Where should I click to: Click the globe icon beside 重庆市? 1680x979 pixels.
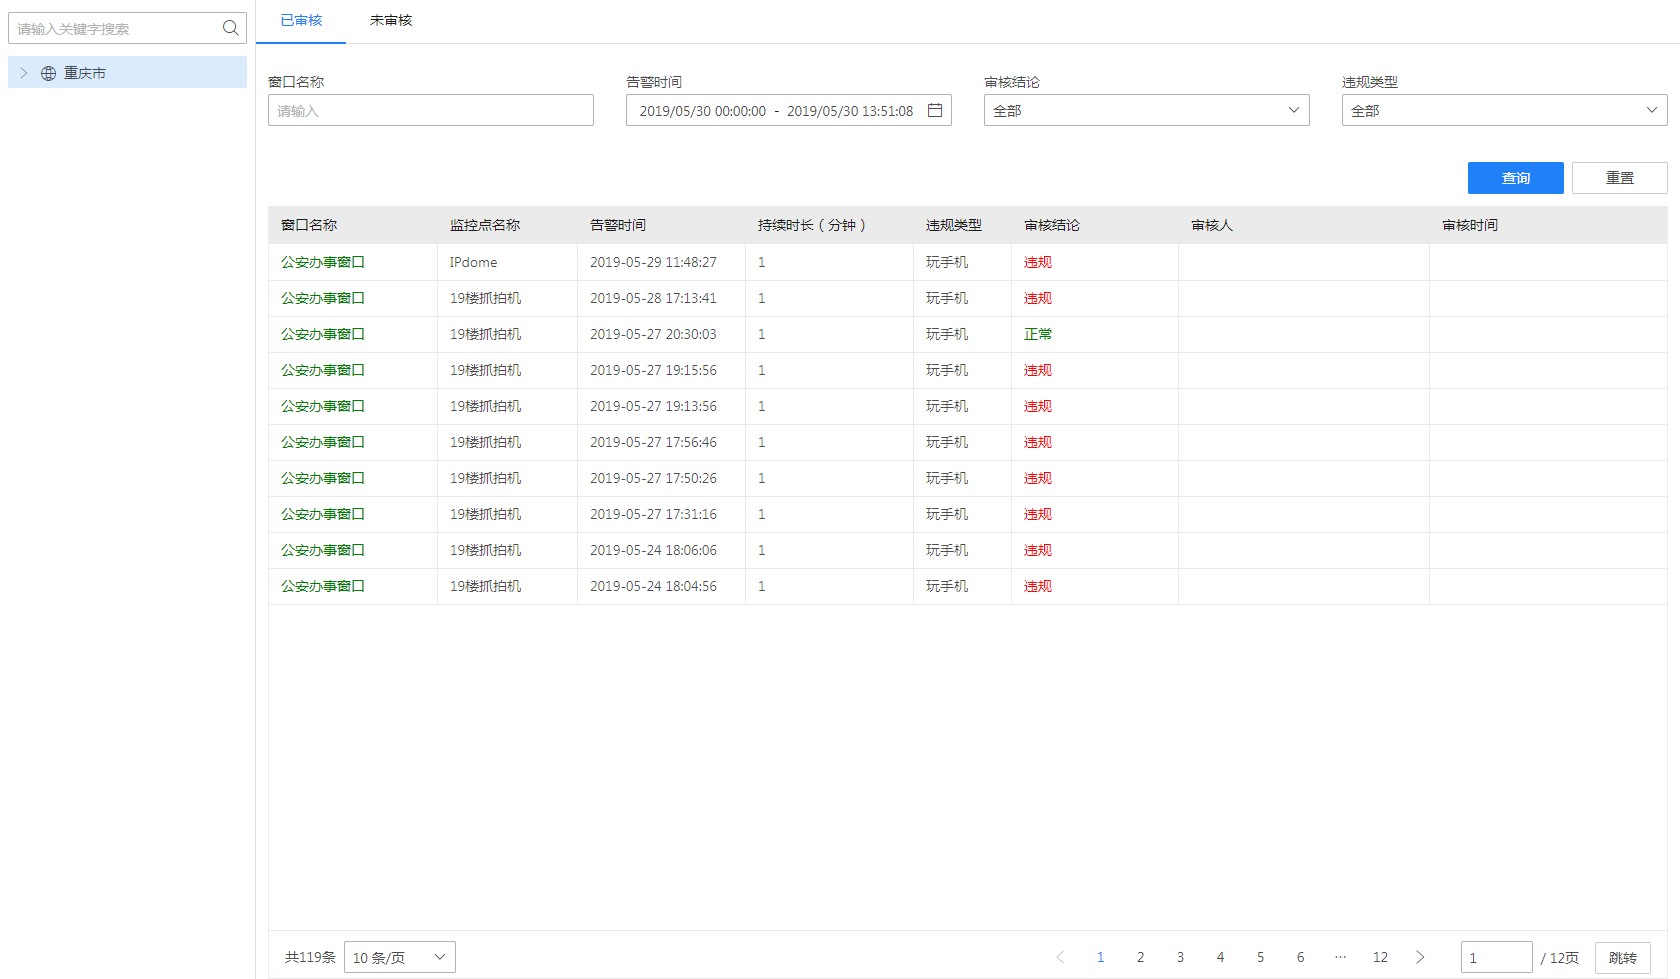pyautogui.click(x=48, y=73)
